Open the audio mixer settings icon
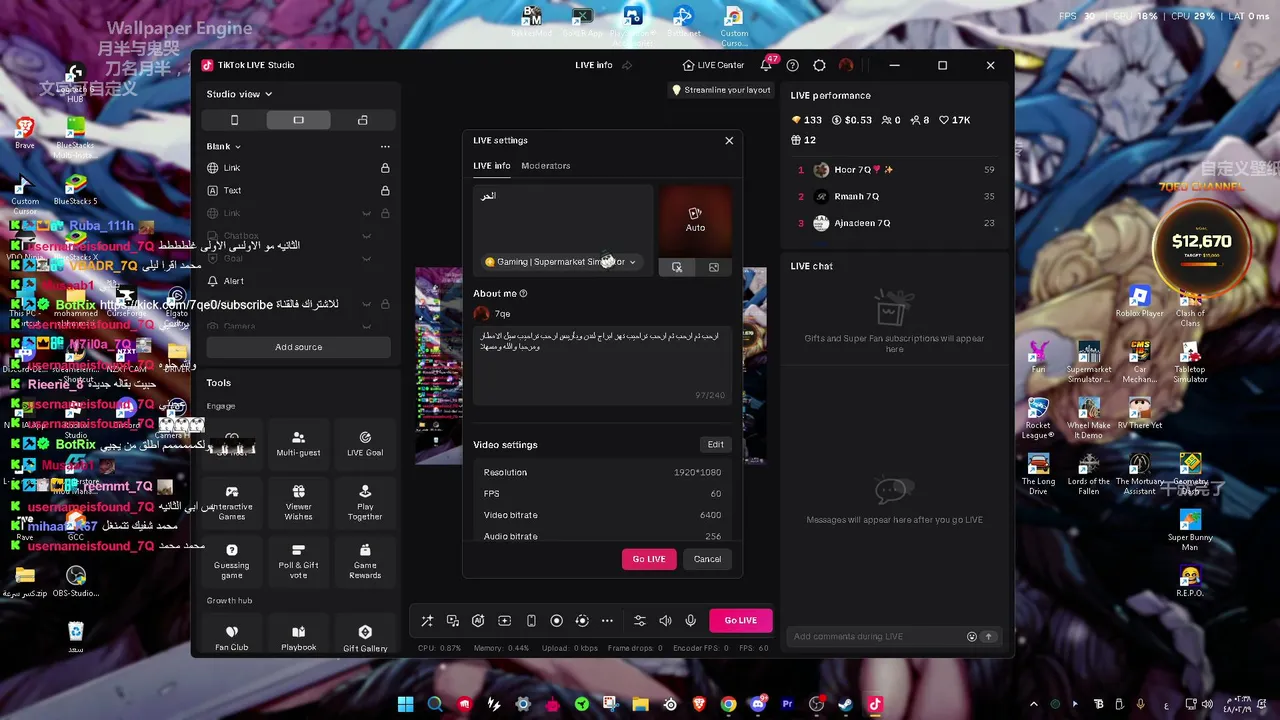The image size is (1280, 720). pyautogui.click(x=640, y=621)
